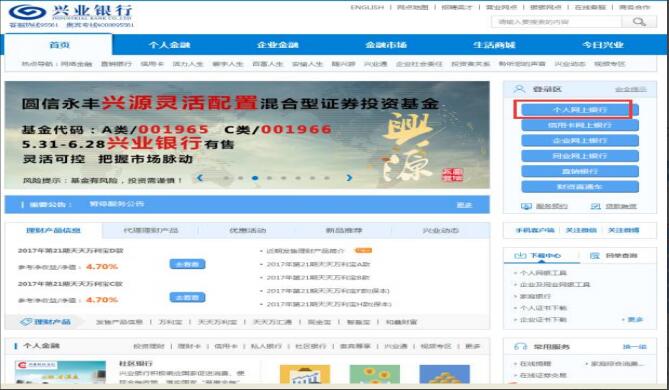The image size is (669, 390).
Task: Open the 首页 navigation tab
Action: tap(59, 45)
